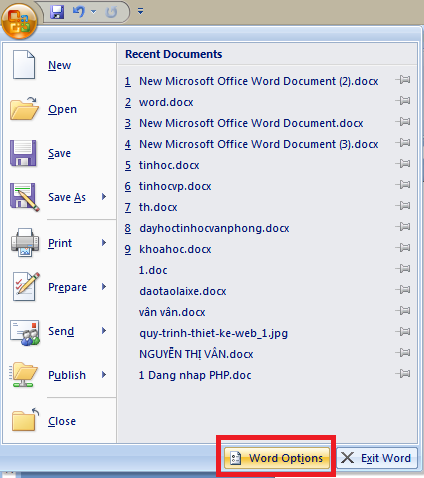Click the blank page New icon
Screen dimensions: 424x478
[x=24, y=65]
